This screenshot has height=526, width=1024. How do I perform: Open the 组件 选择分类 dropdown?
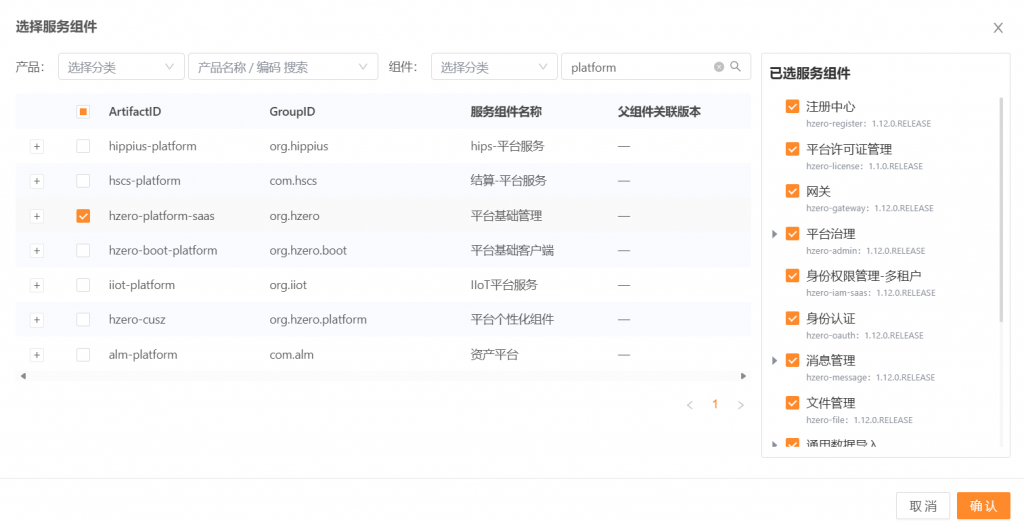point(494,67)
